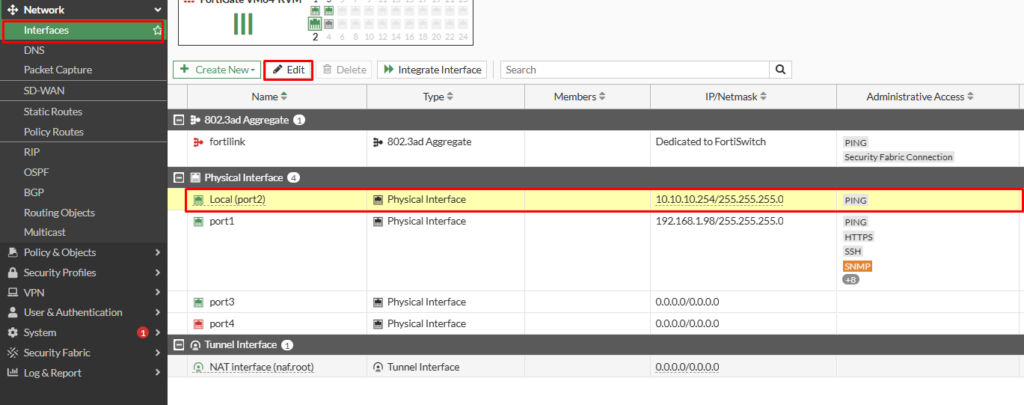Collapse the 802.3ad Aggregate group
Viewport: 1024px width, 405px height.
[x=178, y=120]
